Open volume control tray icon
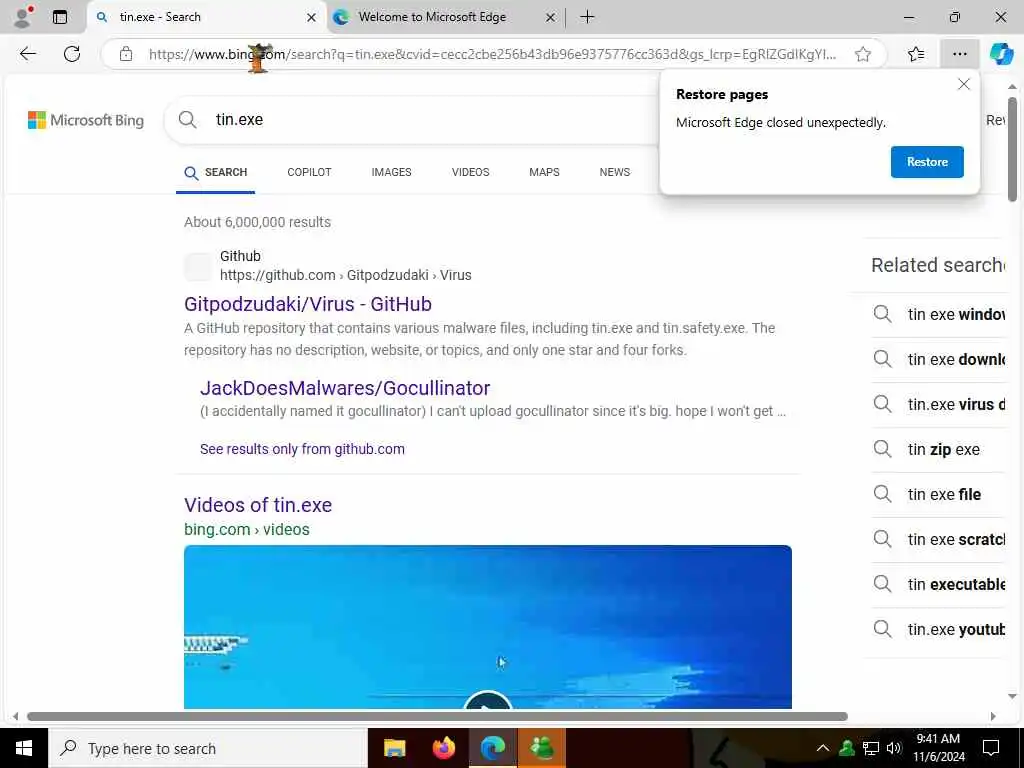 pos(894,748)
